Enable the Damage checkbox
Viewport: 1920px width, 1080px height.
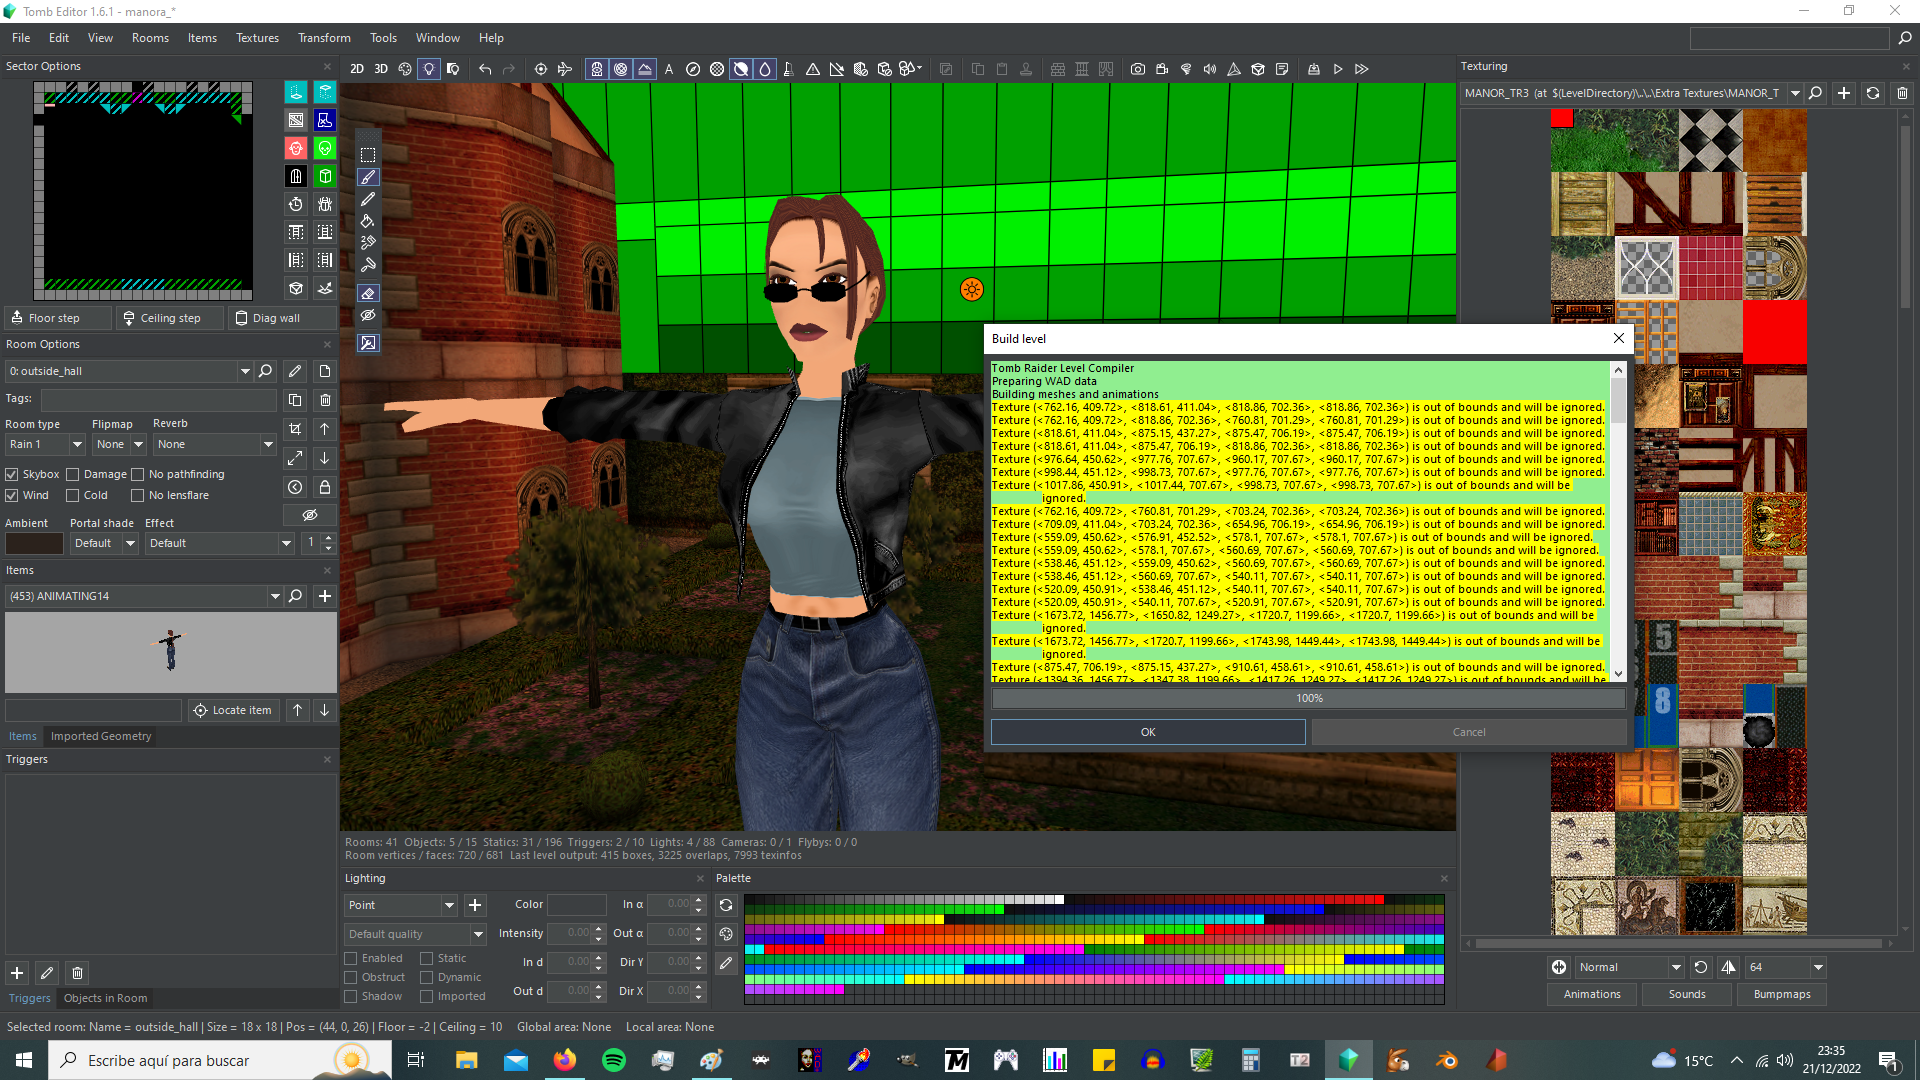[x=73, y=474]
